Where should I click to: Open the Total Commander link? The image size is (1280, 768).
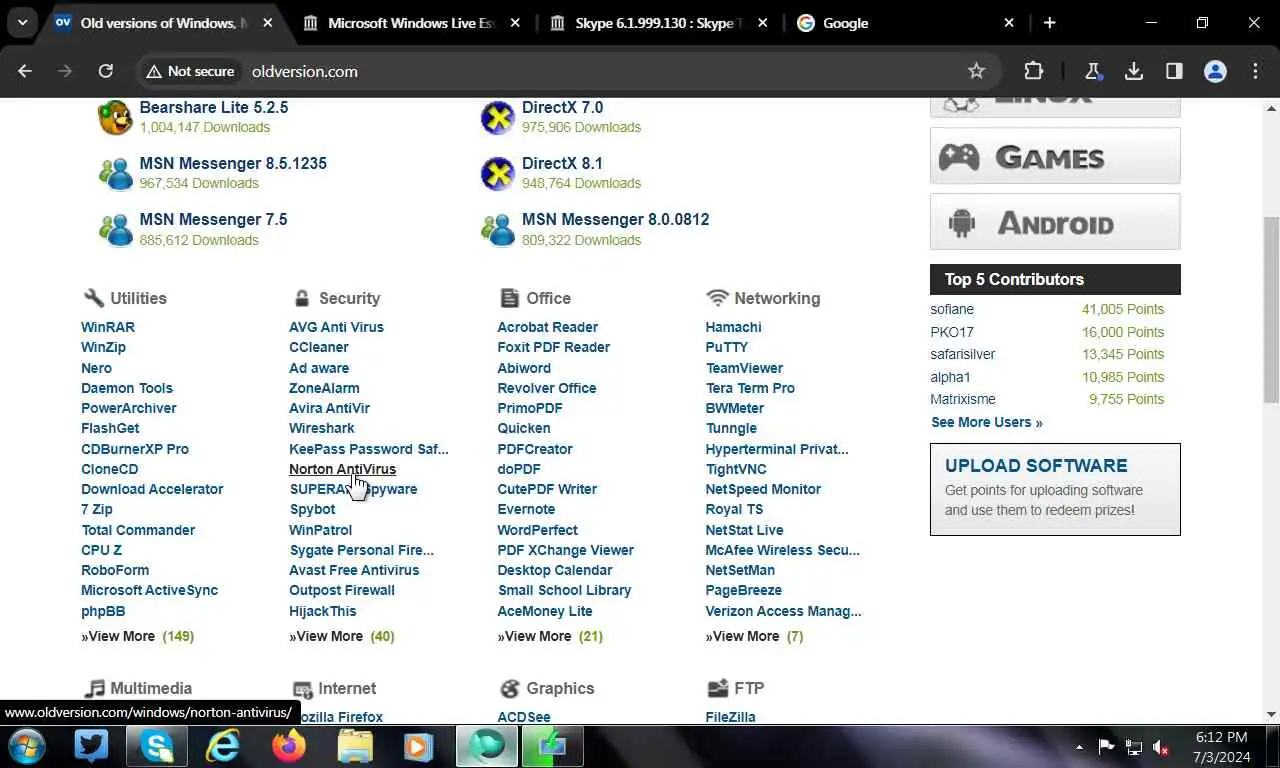pos(138,530)
